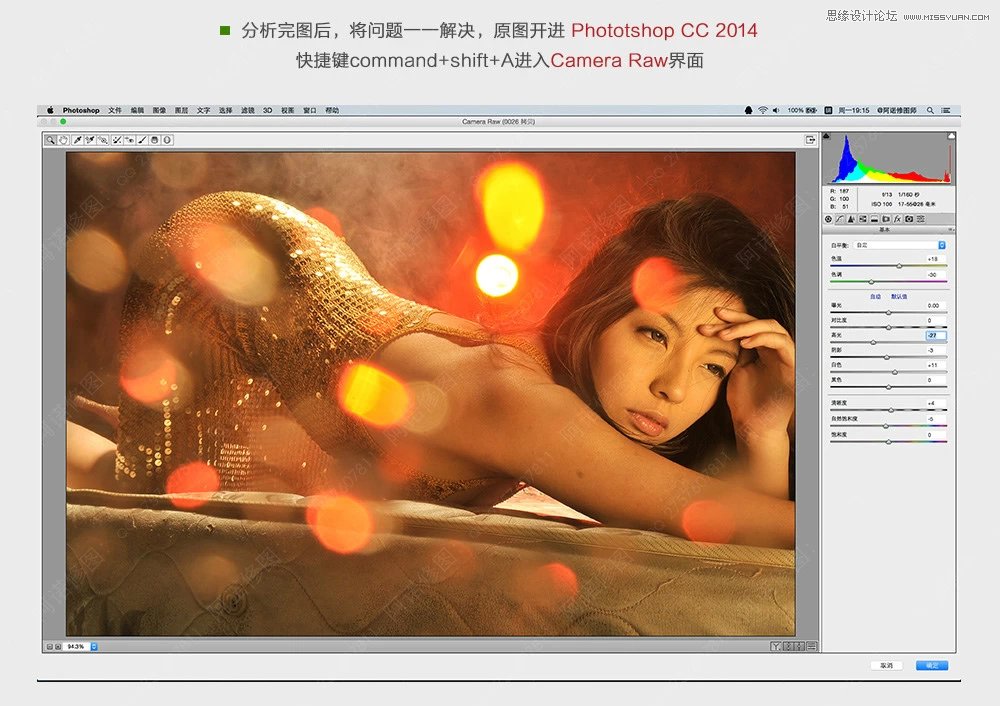Toggle shadow clipping warning on histogram

pyautogui.click(x=826, y=136)
